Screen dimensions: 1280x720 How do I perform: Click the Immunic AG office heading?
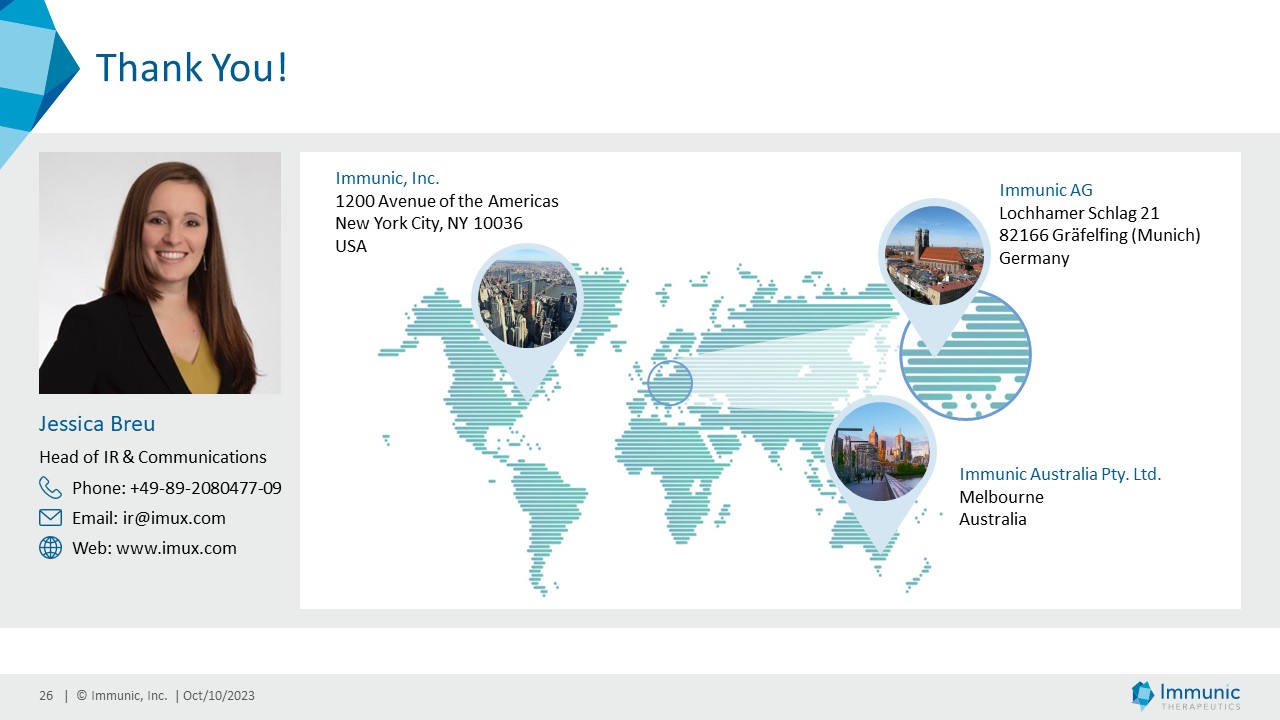click(x=1046, y=190)
